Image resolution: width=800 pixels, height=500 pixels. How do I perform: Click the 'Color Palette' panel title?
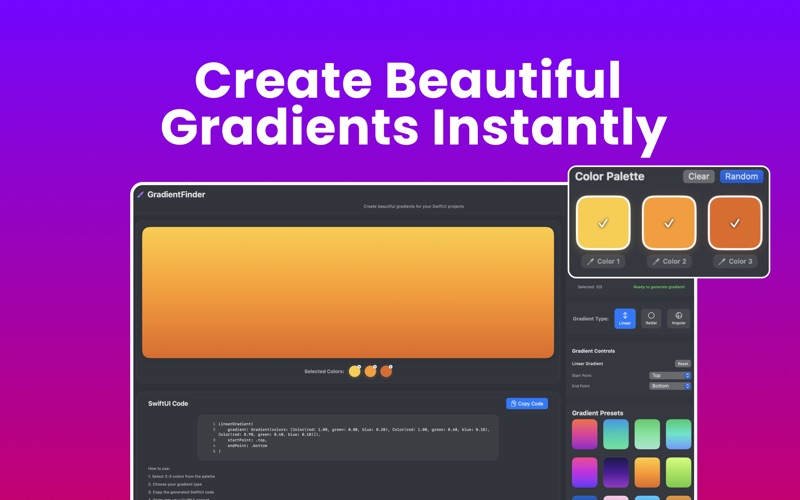pos(609,177)
